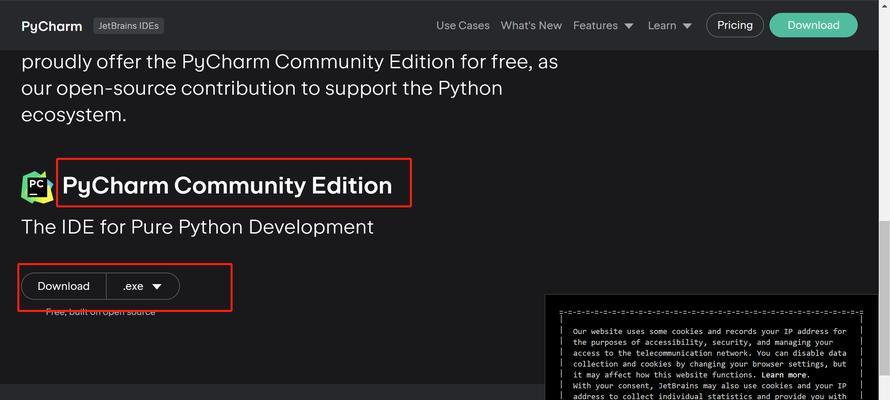Expand the Features menu
The height and width of the screenshot is (400, 890).
[603, 26]
